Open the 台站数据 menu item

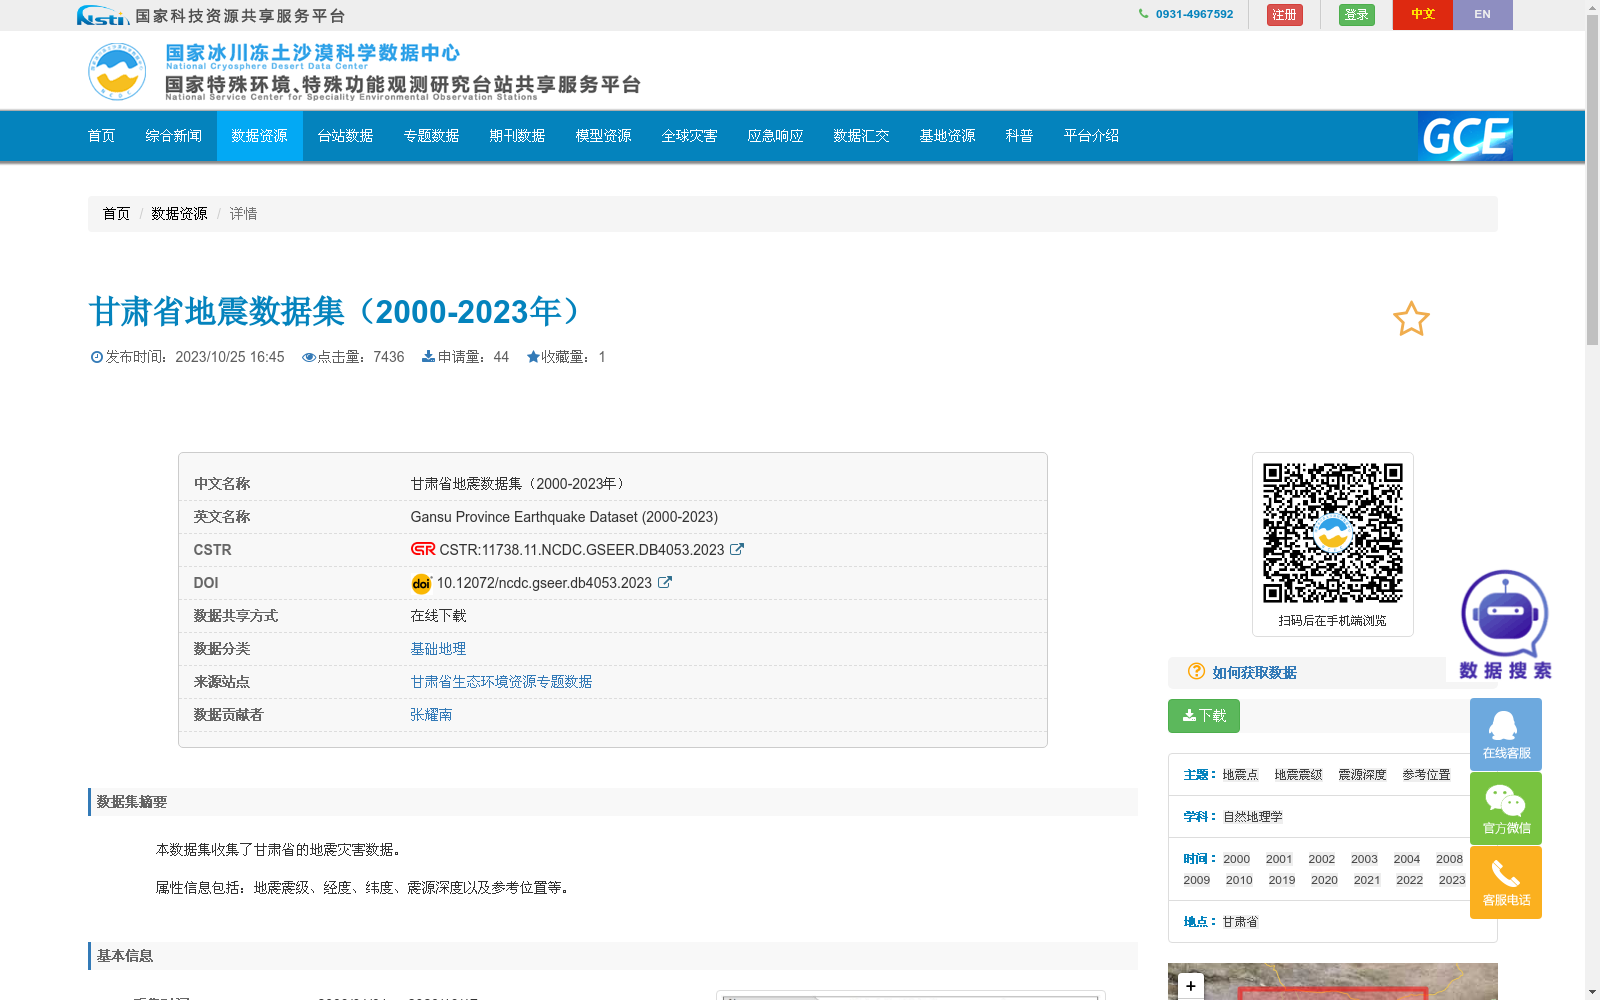(346, 136)
